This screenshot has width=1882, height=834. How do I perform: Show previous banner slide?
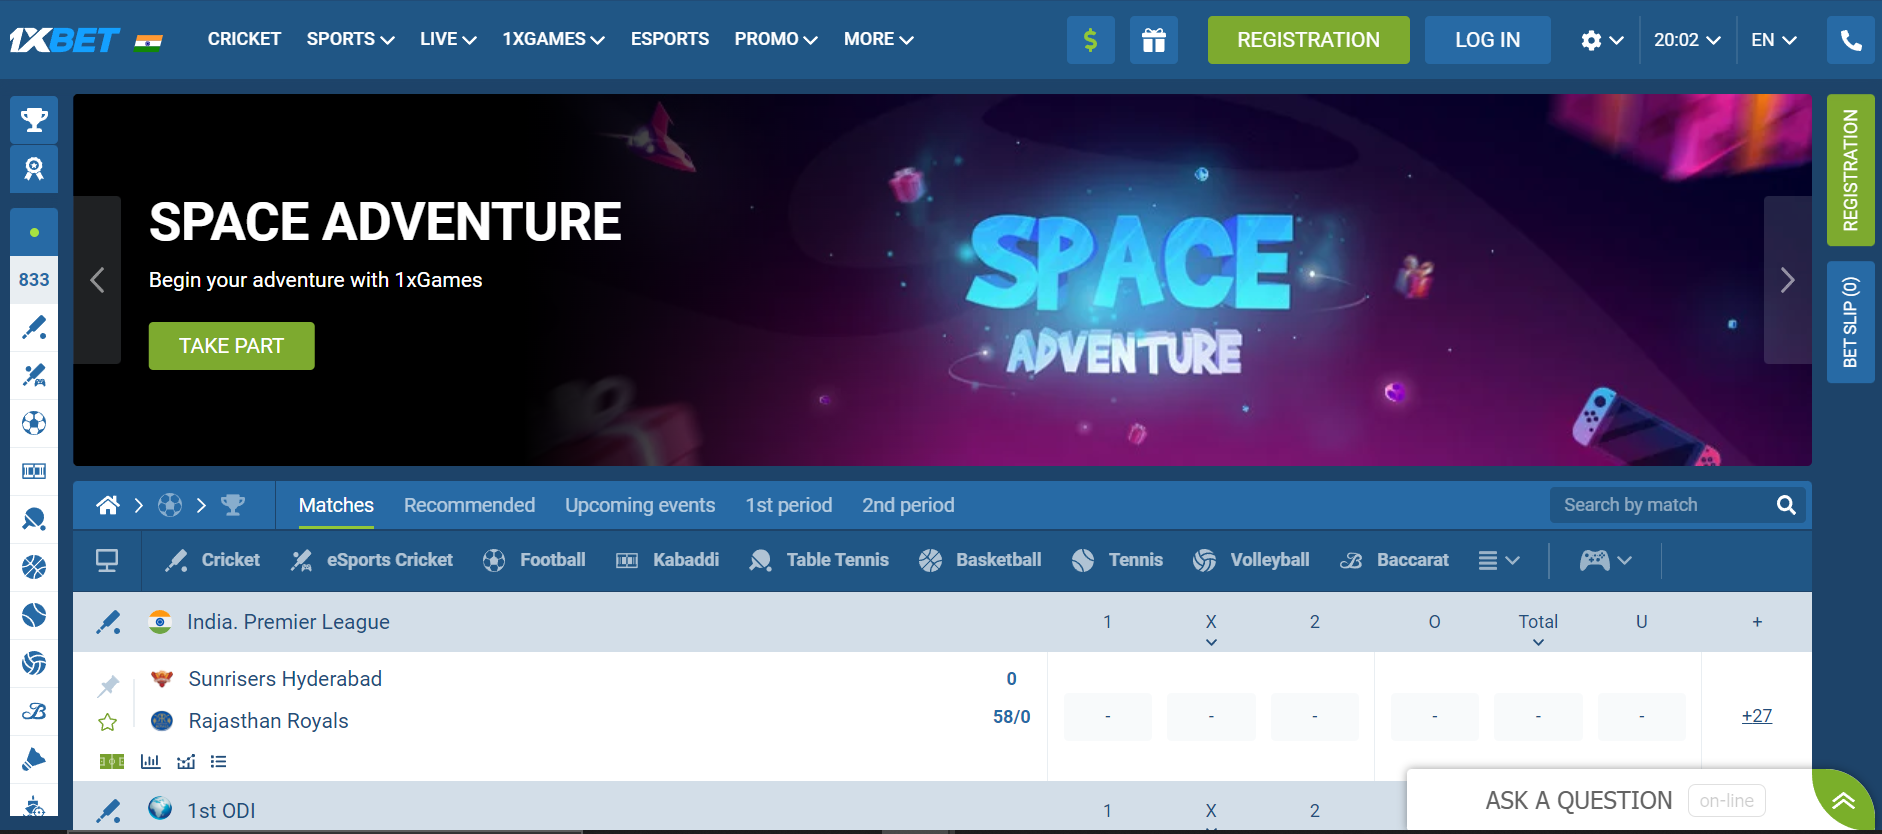click(97, 280)
